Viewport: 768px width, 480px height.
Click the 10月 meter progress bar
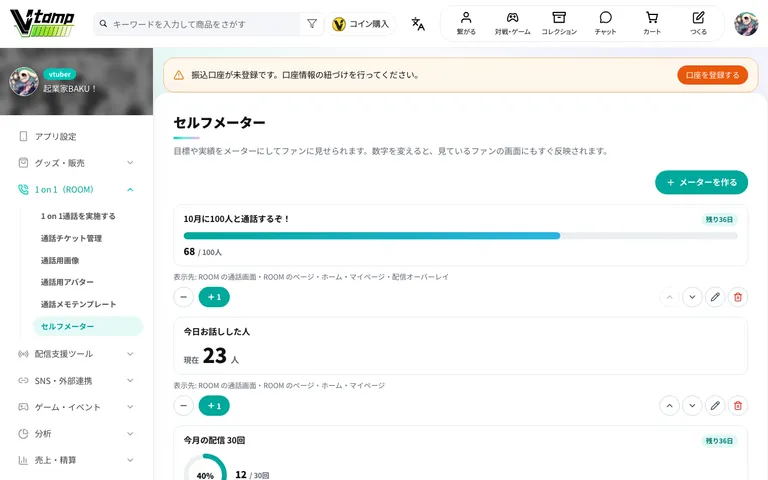click(x=460, y=236)
